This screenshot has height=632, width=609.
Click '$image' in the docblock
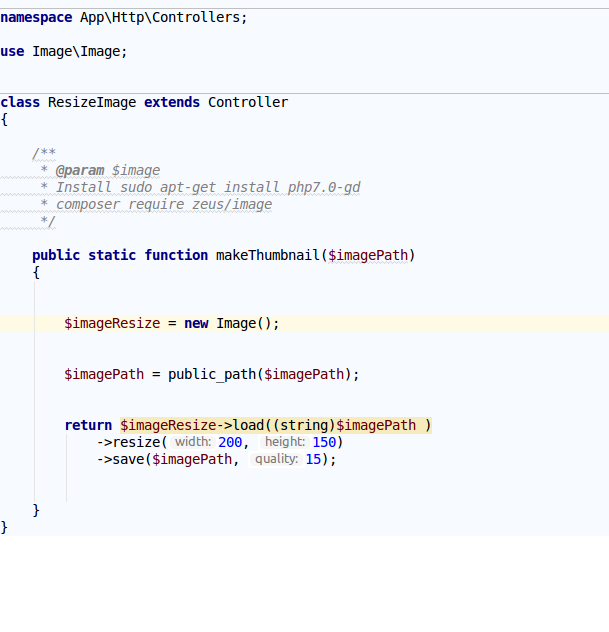coord(136,170)
